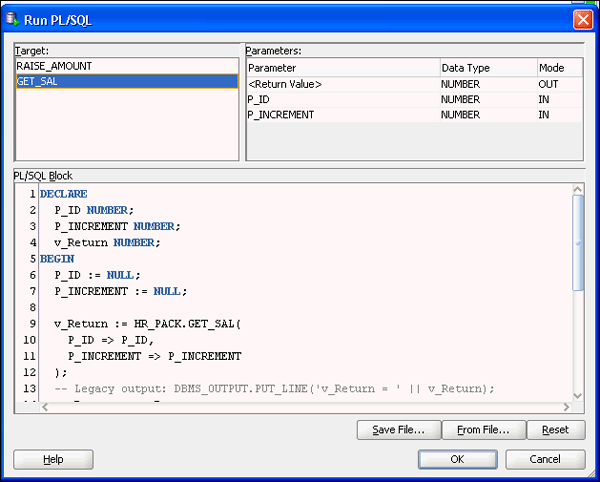The height and width of the screenshot is (482, 600).
Task: Click the scroll right arrow of code editor
Action: 567,407
